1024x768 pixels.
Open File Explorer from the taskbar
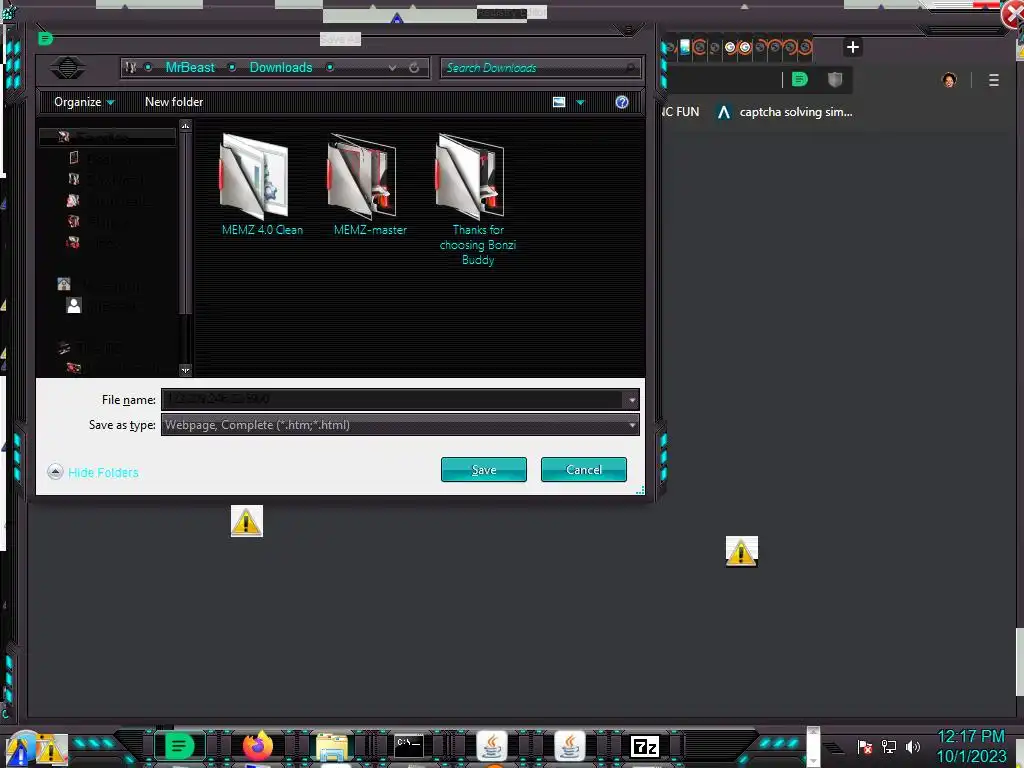[332, 746]
